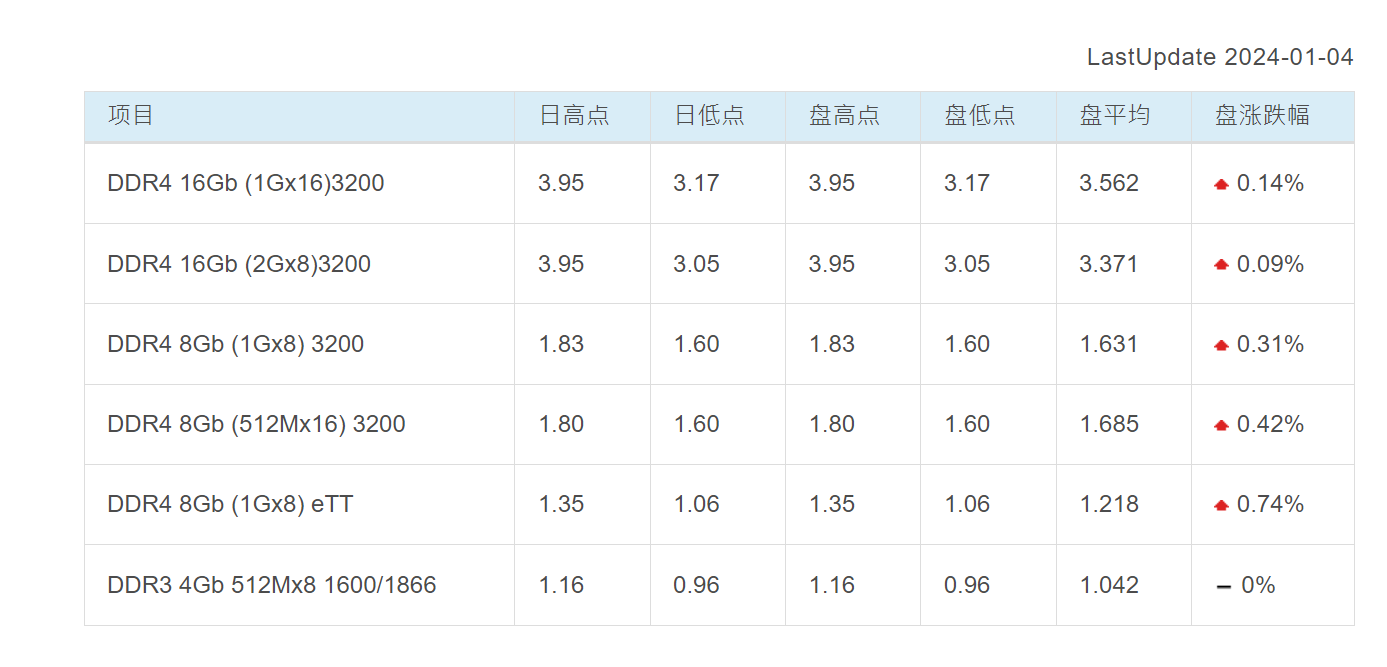Open DDR4 8Gb (512Mx16) 3200 item

pos(256,424)
